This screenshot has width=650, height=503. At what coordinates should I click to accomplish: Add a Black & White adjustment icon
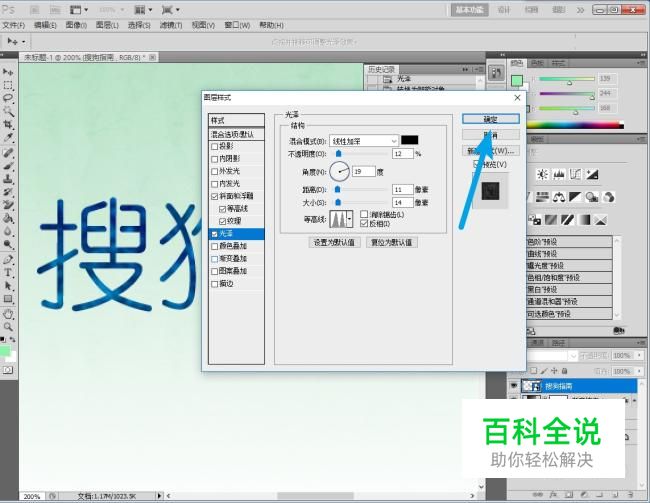point(575,197)
